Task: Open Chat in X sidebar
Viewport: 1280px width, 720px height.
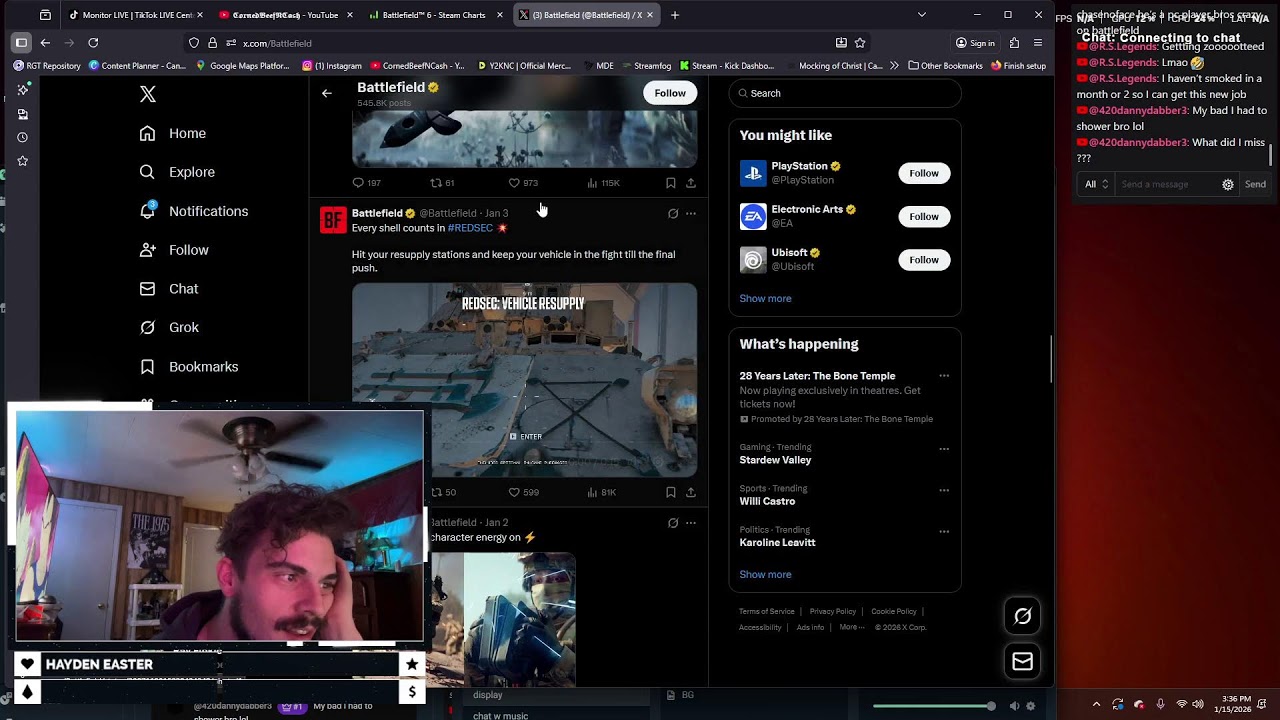Action: tap(169, 289)
